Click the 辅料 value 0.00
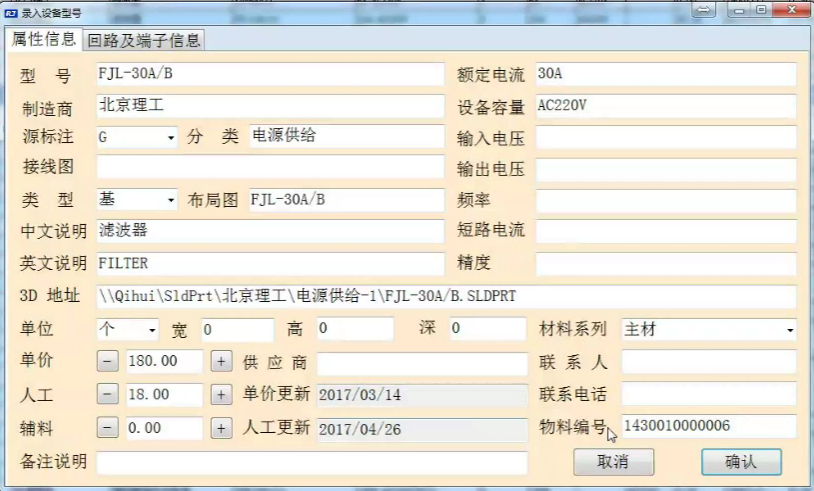The image size is (814, 491). [x=165, y=428]
